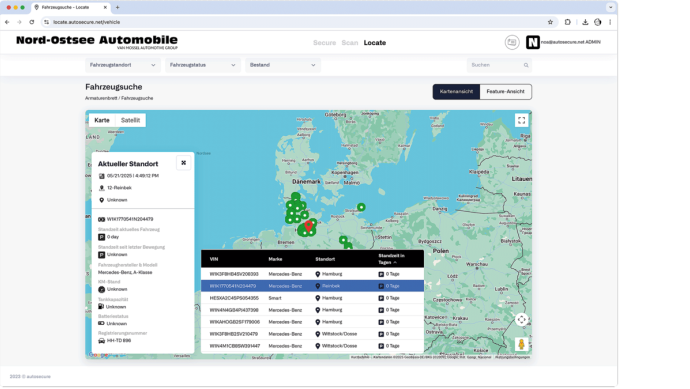The height and width of the screenshot is (389, 690).
Task: Click the Street View pegman icon
Action: 521,344
